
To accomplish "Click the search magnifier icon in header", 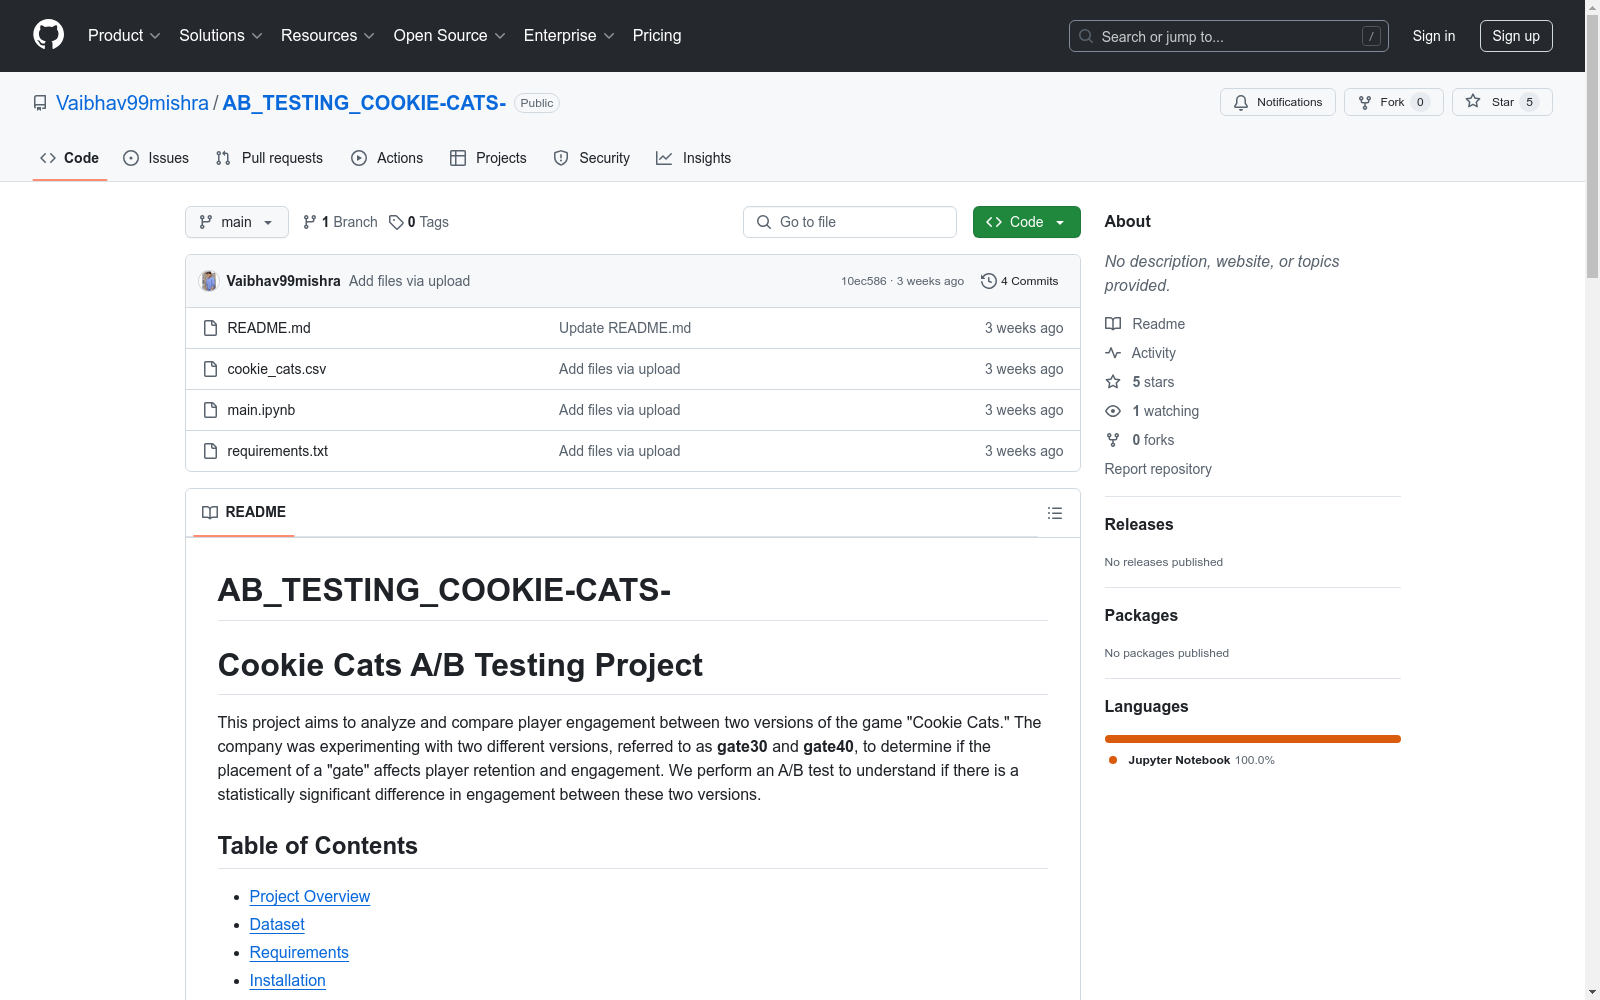I will (1086, 36).
